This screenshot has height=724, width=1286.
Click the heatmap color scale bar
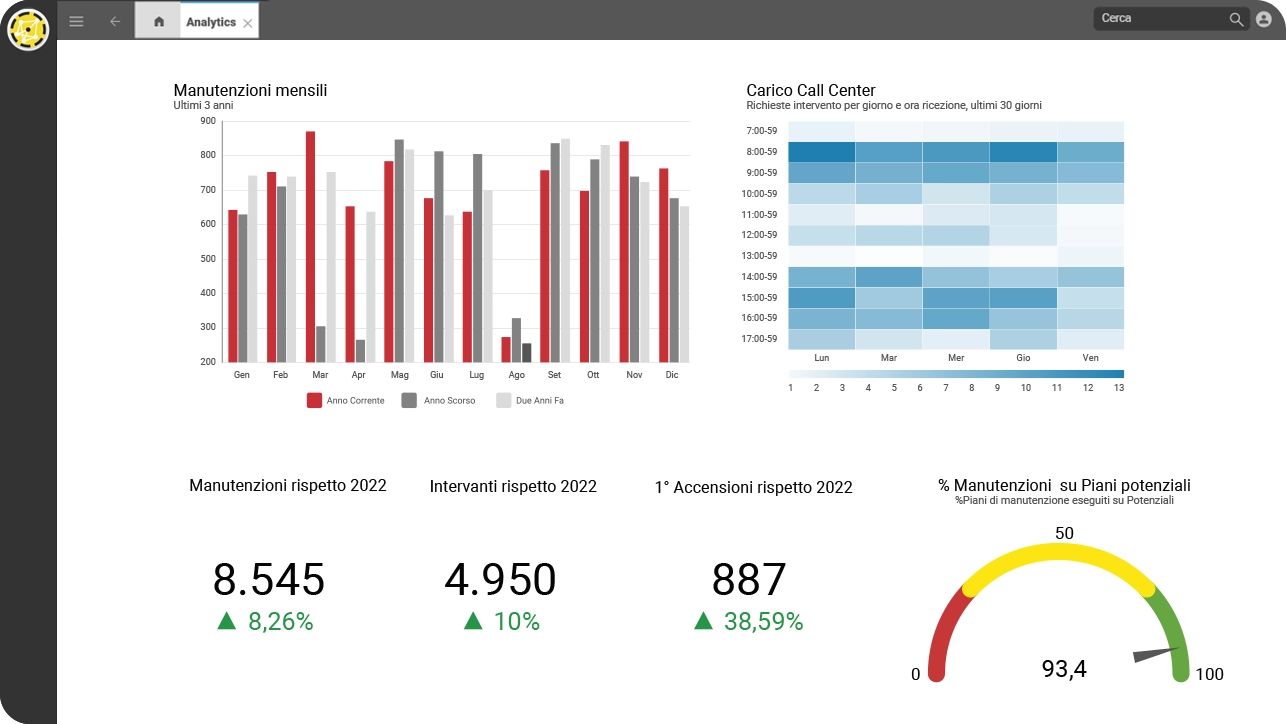956,374
